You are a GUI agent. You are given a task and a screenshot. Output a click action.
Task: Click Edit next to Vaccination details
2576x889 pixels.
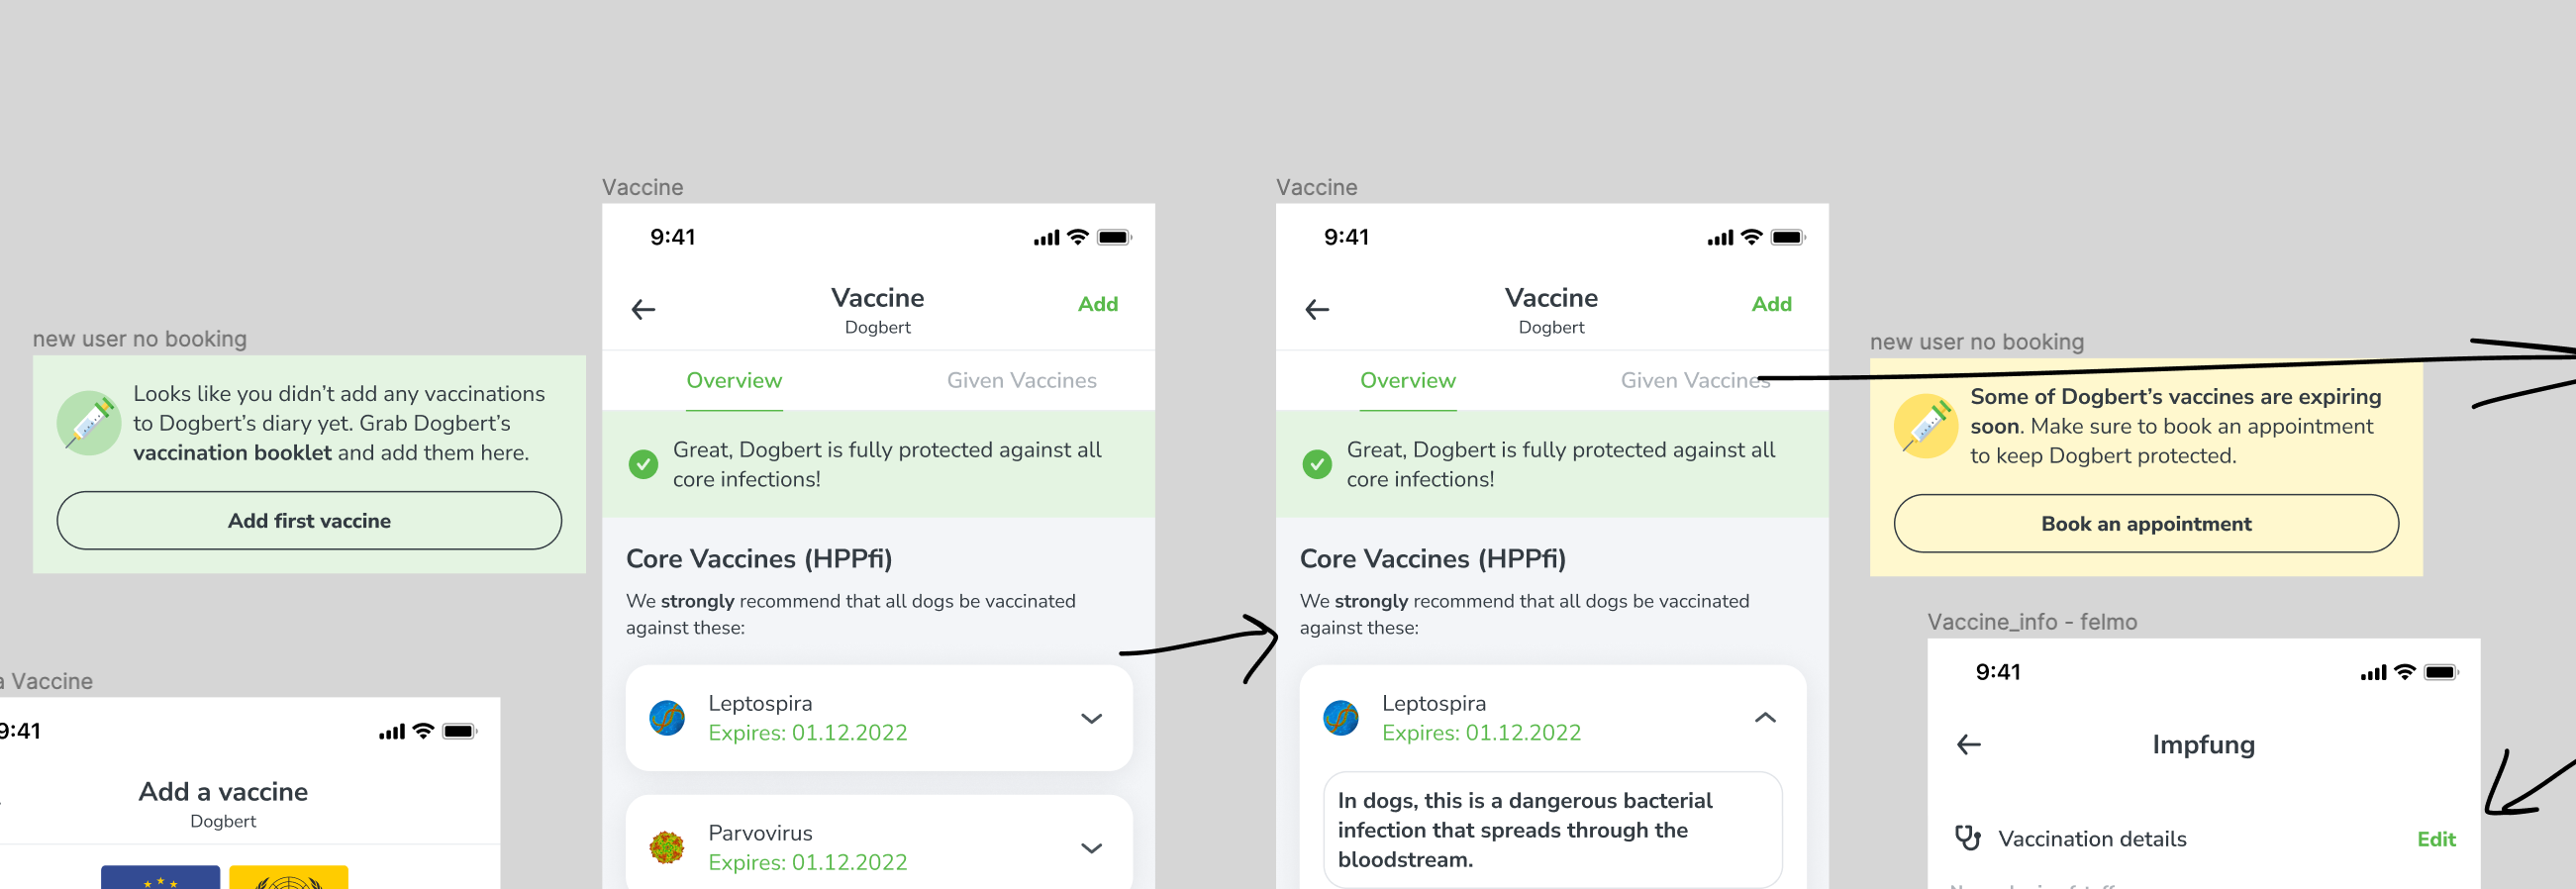click(x=2435, y=839)
